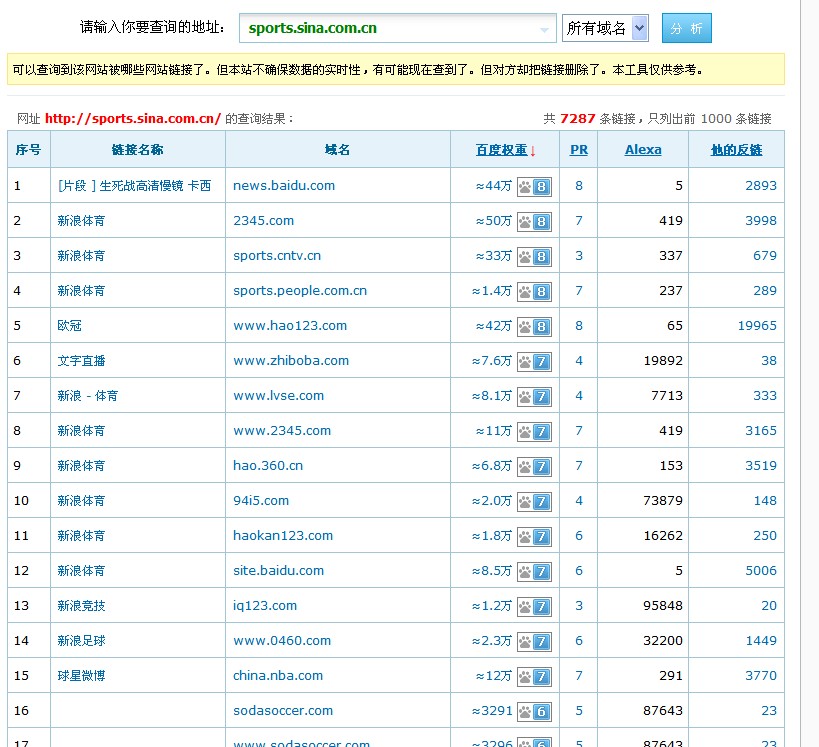Sort results by Alexa column header
819x747 pixels.
click(642, 150)
